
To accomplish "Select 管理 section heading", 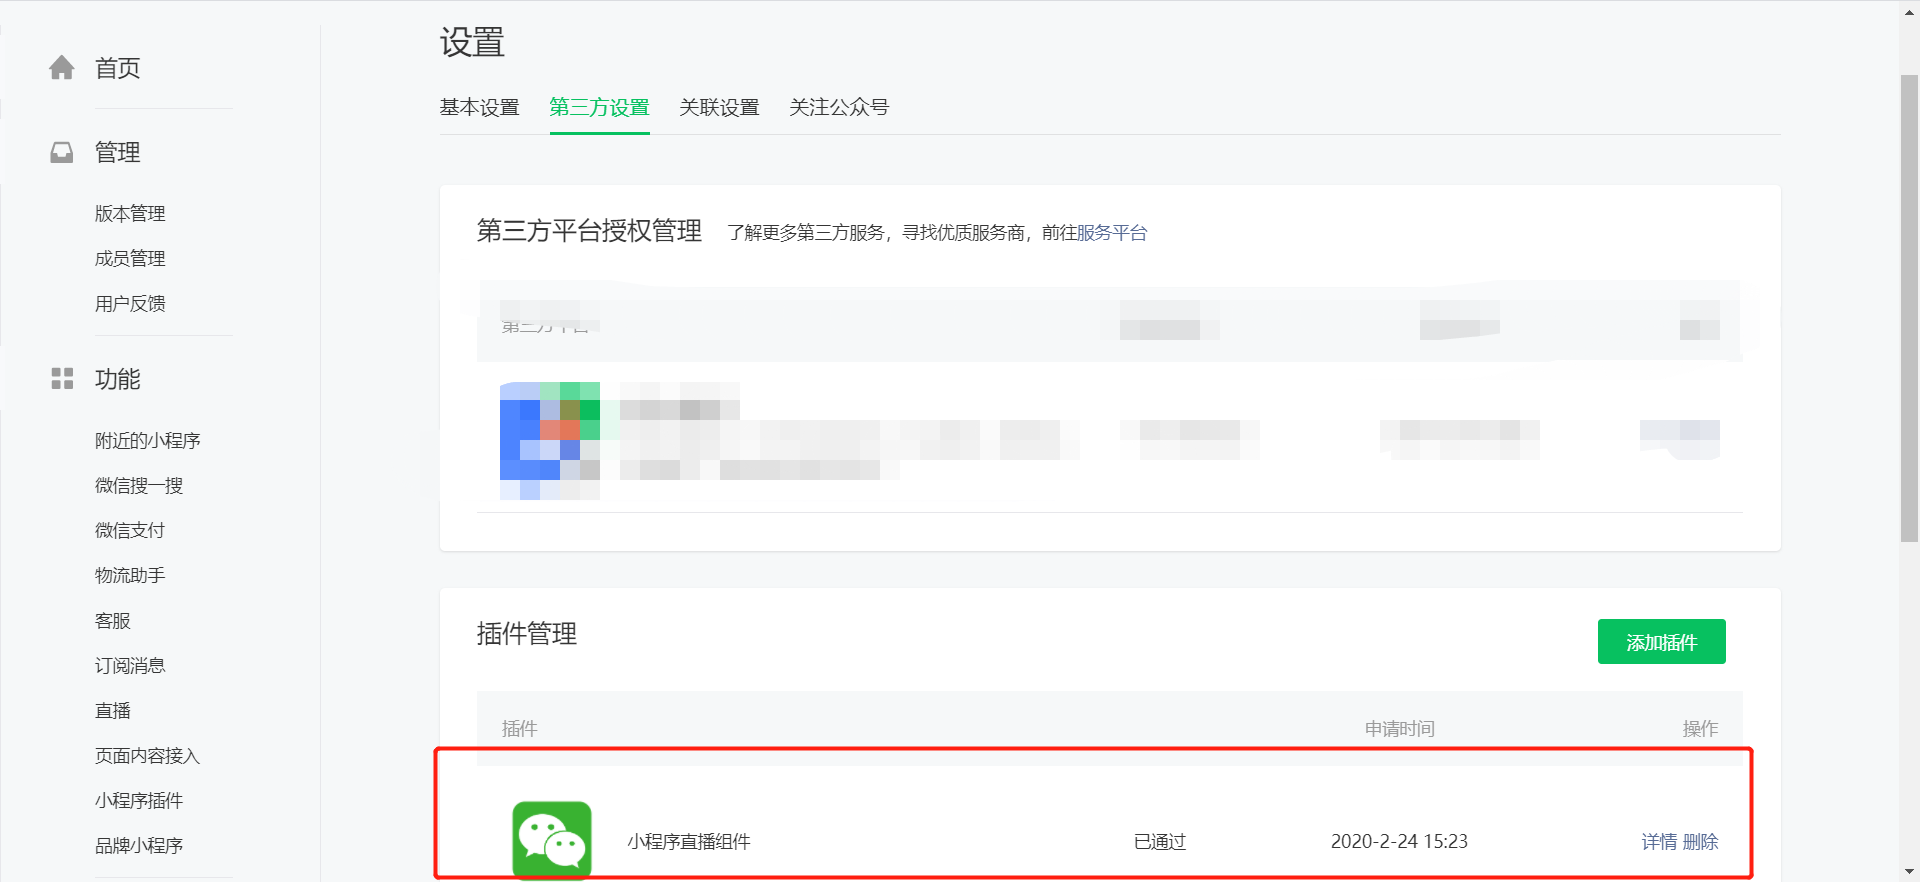I will [x=117, y=152].
